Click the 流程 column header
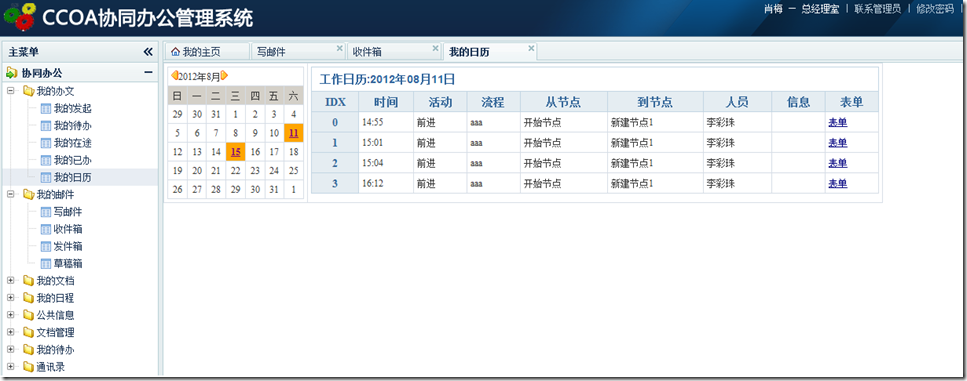 click(493, 102)
